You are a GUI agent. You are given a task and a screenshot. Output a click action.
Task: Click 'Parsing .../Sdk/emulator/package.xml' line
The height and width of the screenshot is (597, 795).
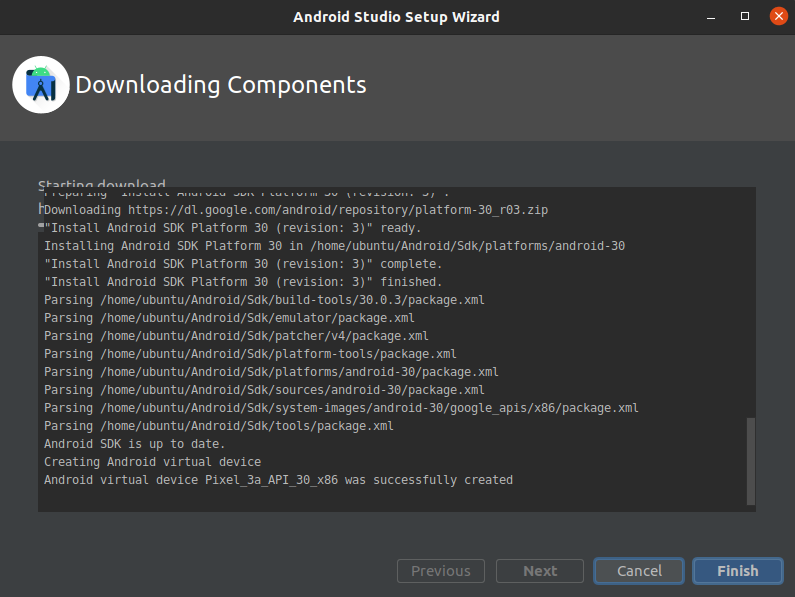(229, 318)
